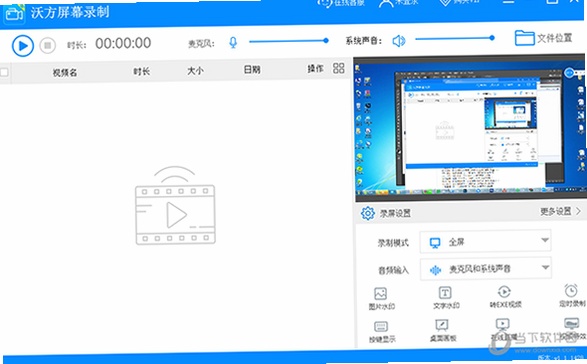Expand the 录制模式 full screen dropdown
Viewport: 587px width, 364px height.
[485, 242]
